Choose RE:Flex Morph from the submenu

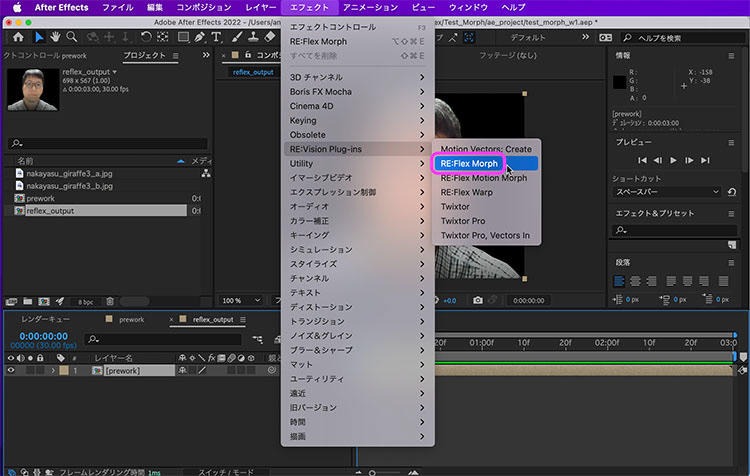click(x=486, y=164)
